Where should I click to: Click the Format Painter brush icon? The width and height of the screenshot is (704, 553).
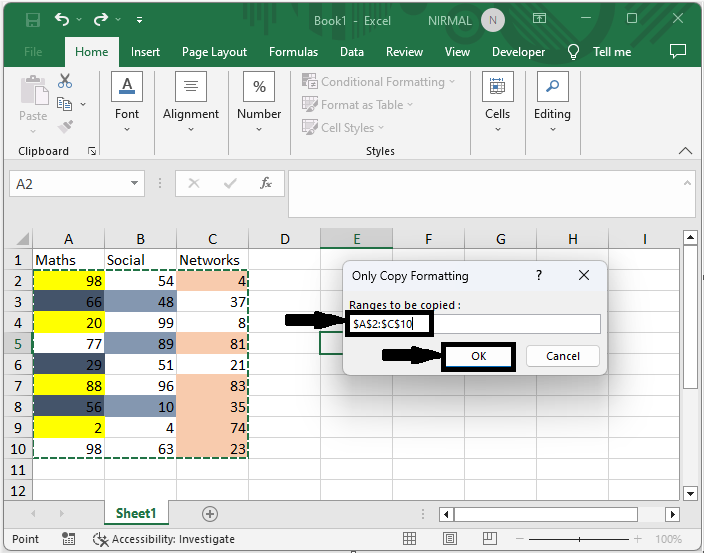point(65,127)
